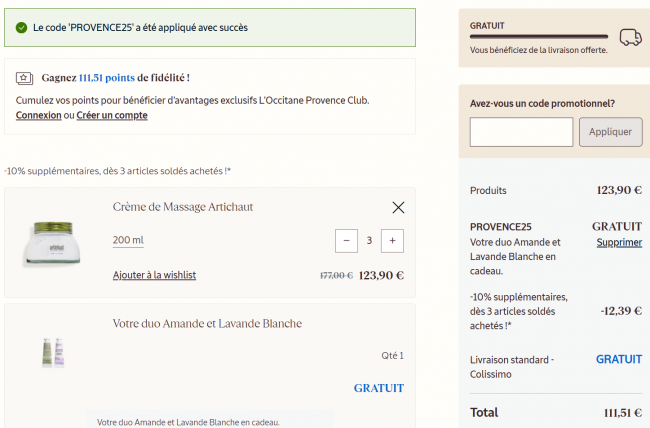The image size is (650, 428).
Task: Click the crossed-out price '177,00 €'
Action: pyautogui.click(x=336, y=275)
